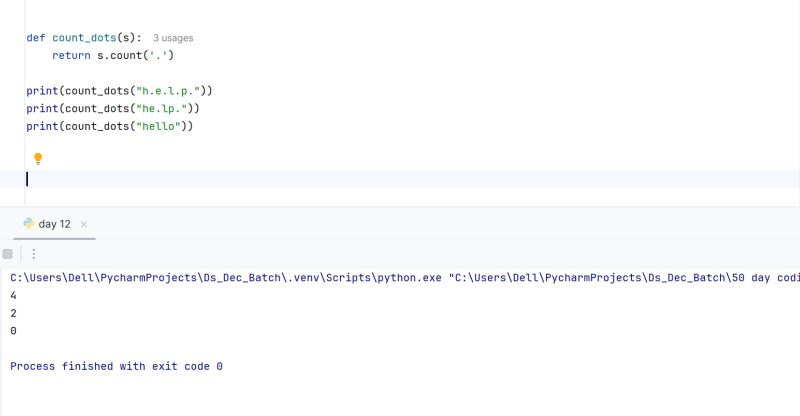Select the day 12 run tab
Image resolution: width=800 pixels, height=416 pixels.
coord(54,224)
